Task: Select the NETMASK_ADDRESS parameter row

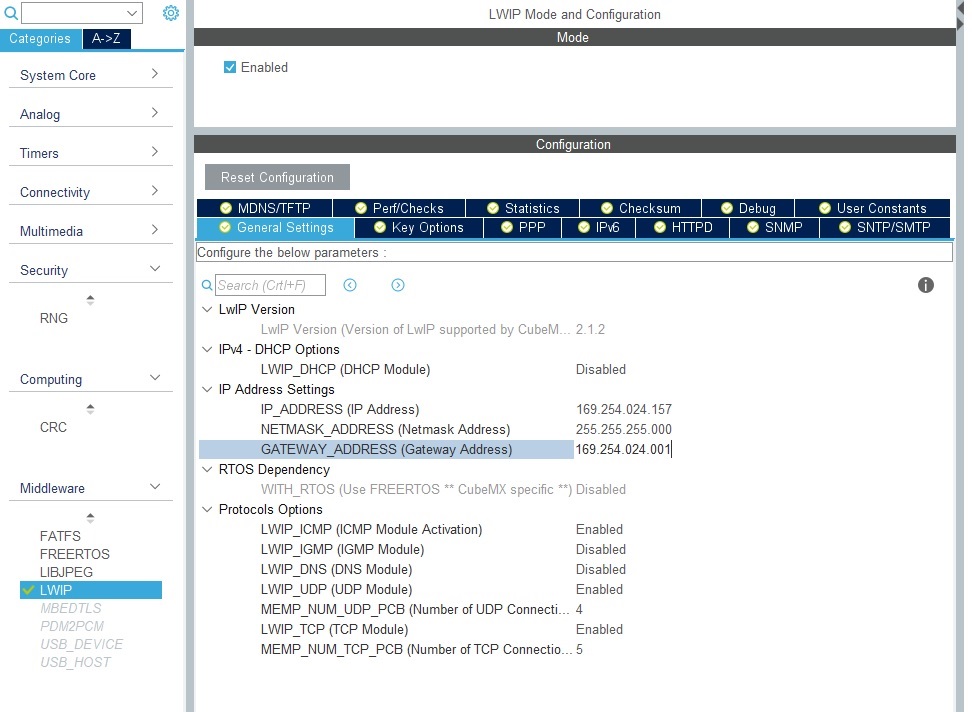Action: [x=386, y=429]
